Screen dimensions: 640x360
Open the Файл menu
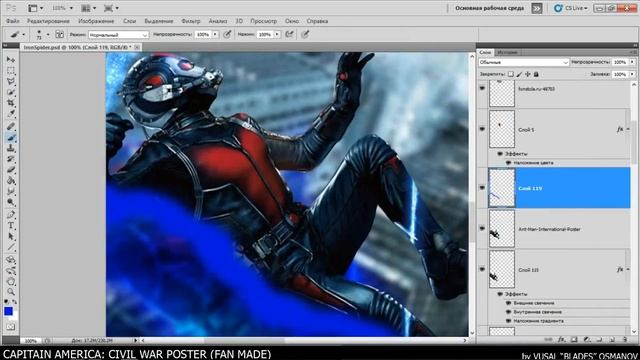[x=12, y=21]
